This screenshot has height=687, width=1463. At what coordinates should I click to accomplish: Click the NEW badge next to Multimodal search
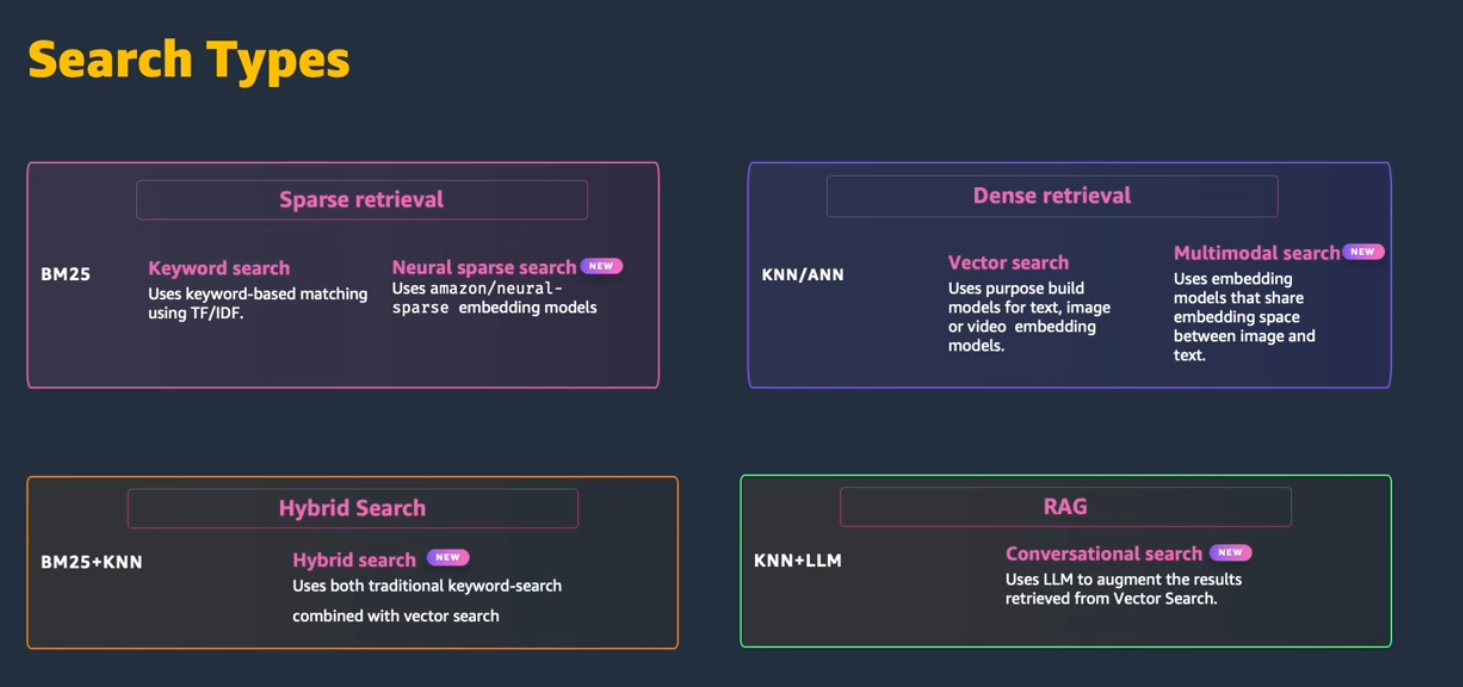click(x=1363, y=252)
